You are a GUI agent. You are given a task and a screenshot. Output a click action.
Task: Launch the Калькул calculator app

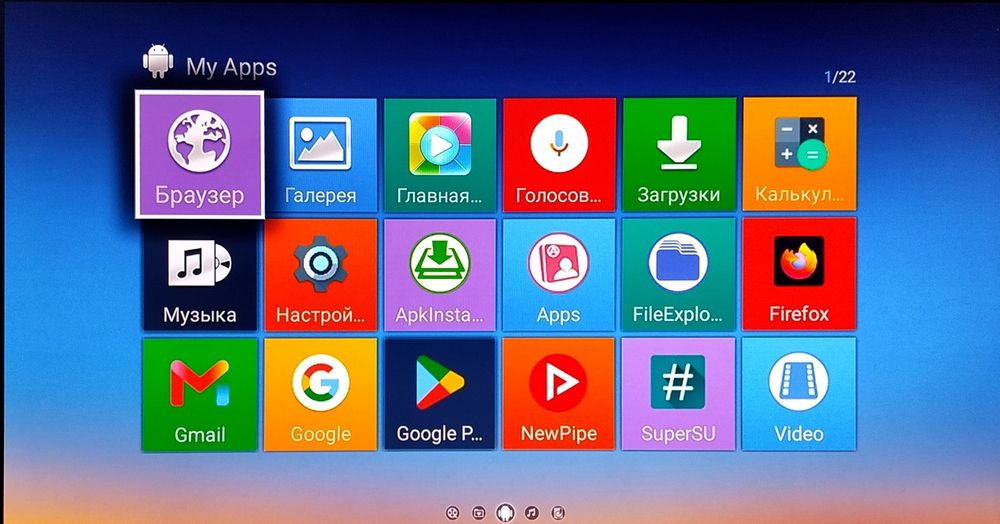tap(799, 154)
